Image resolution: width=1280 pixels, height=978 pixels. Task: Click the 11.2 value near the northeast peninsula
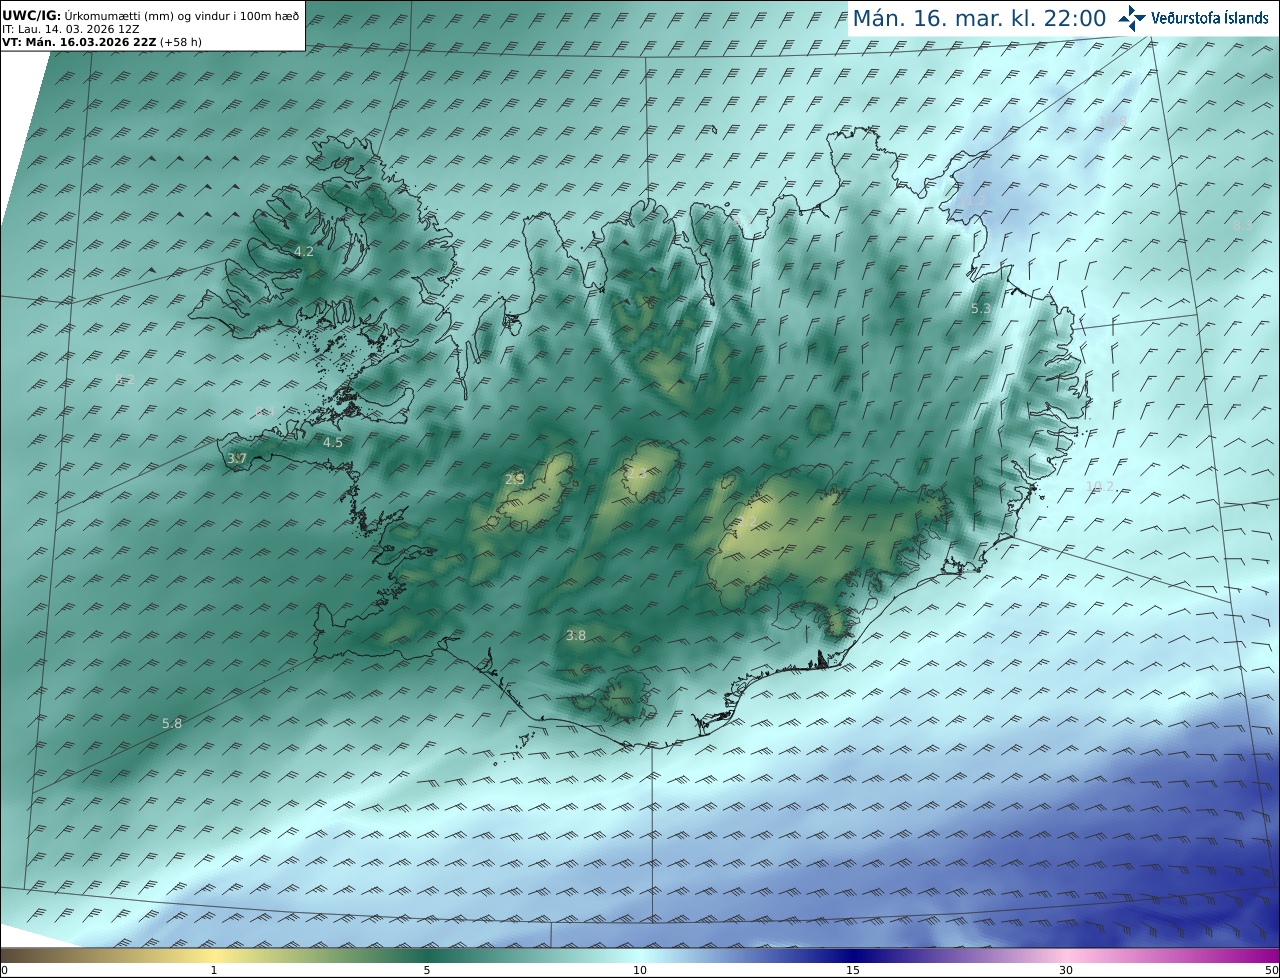pyautogui.click(x=972, y=200)
